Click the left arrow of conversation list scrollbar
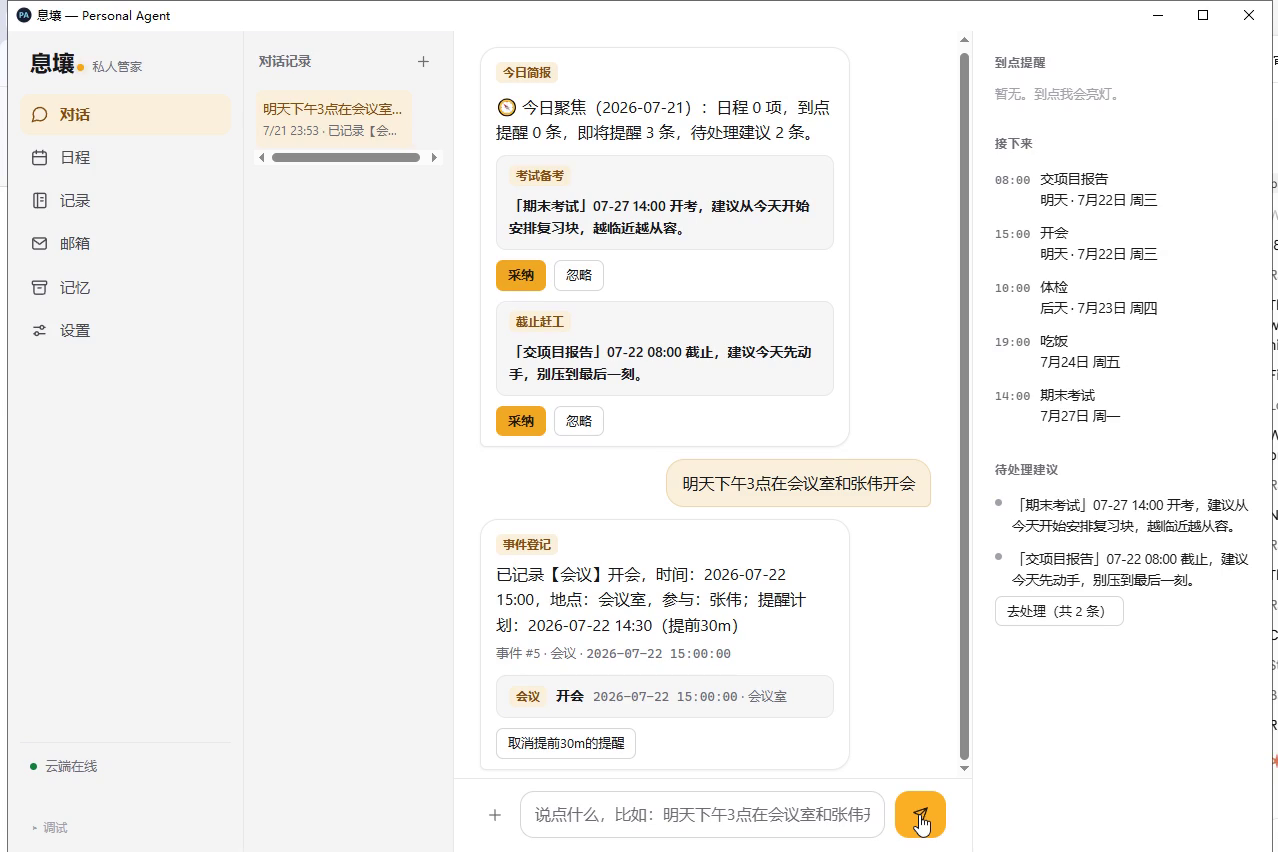 point(262,158)
